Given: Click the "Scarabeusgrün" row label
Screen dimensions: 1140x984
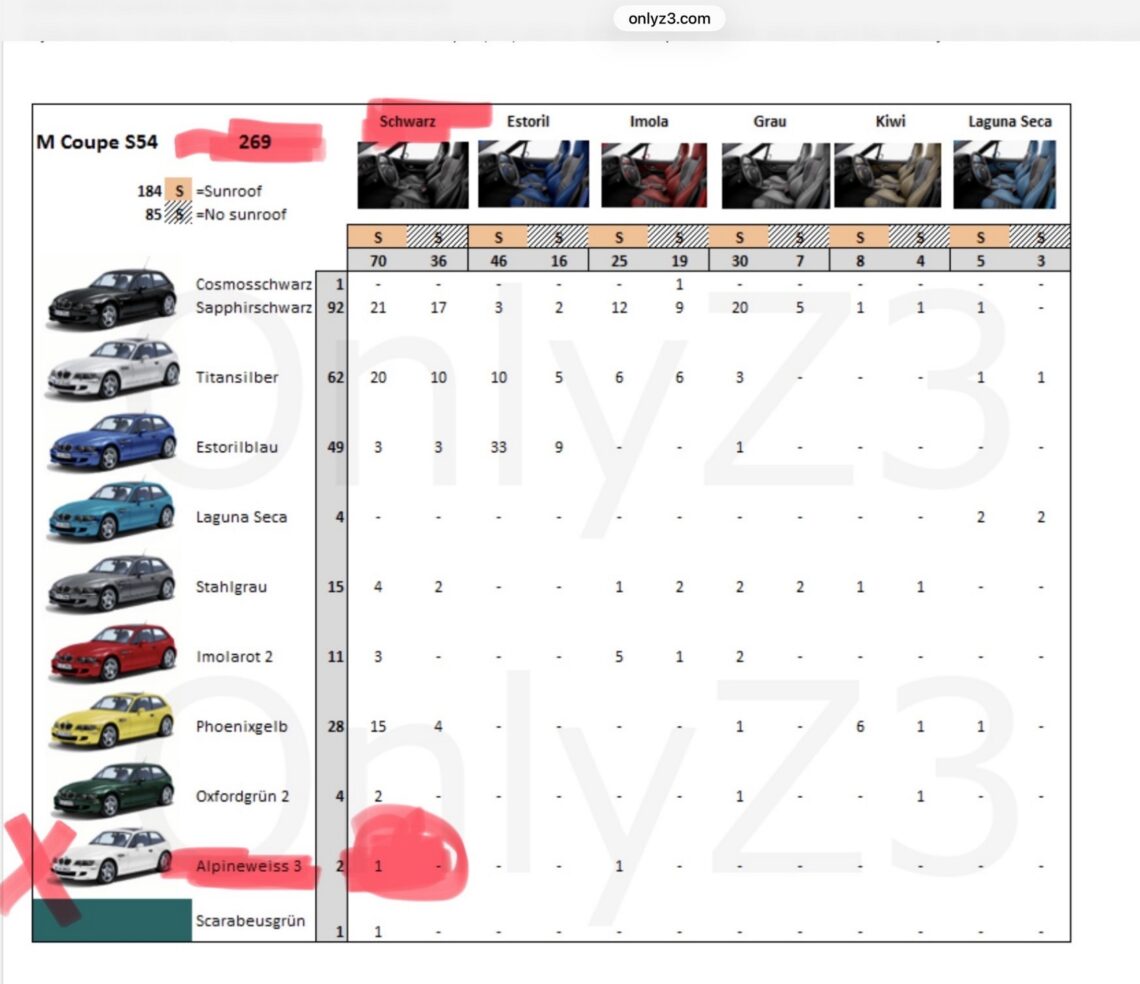Looking at the screenshot, I should [x=250, y=921].
